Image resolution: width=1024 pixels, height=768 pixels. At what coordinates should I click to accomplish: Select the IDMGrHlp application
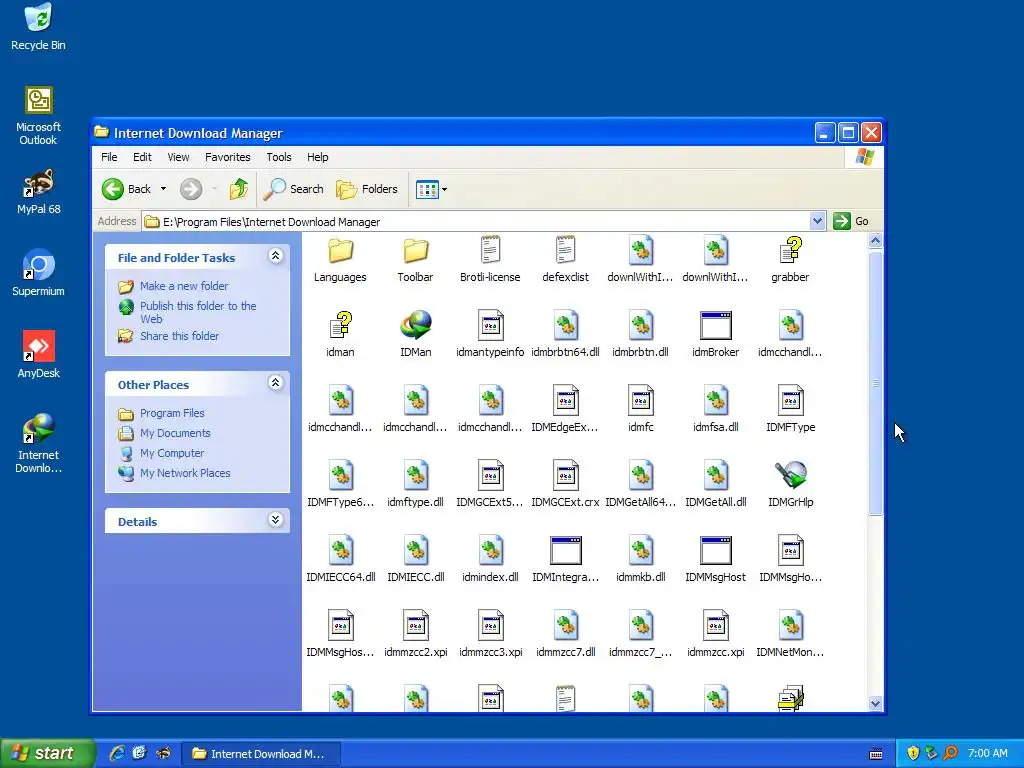[790, 485]
